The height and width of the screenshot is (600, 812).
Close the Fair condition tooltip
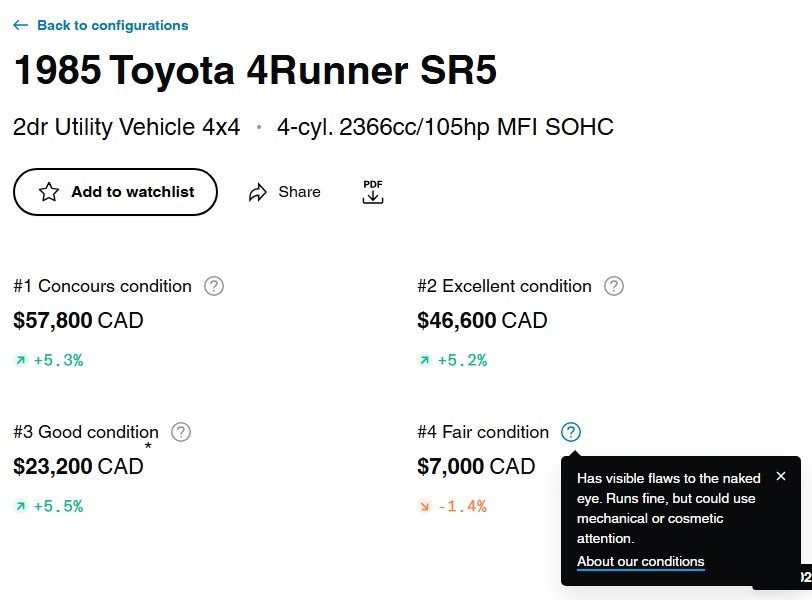781,476
